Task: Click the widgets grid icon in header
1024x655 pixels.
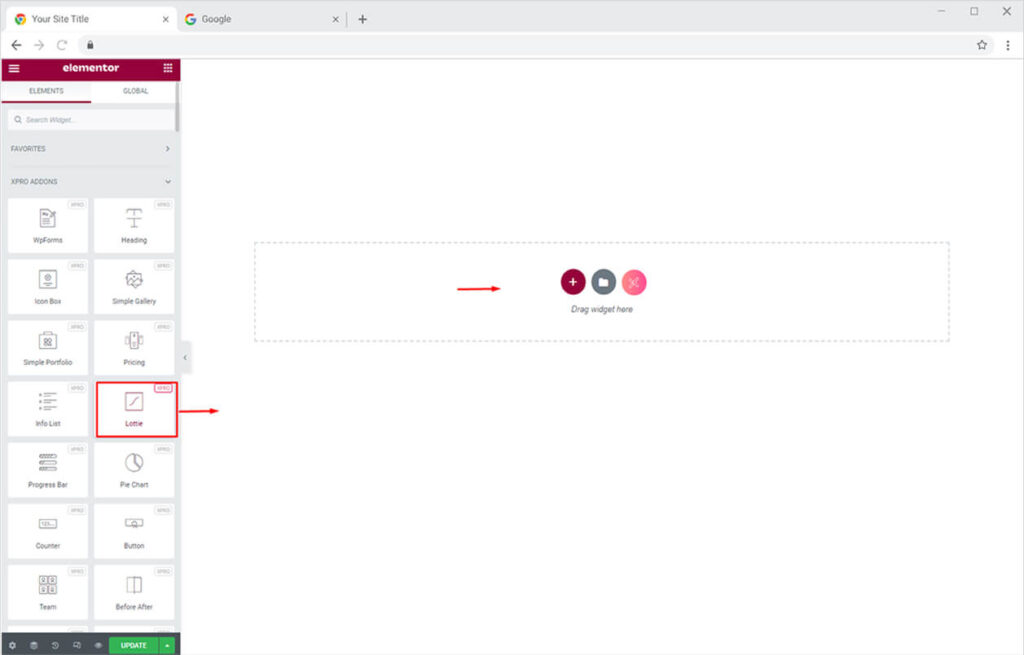Action: coord(167,68)
